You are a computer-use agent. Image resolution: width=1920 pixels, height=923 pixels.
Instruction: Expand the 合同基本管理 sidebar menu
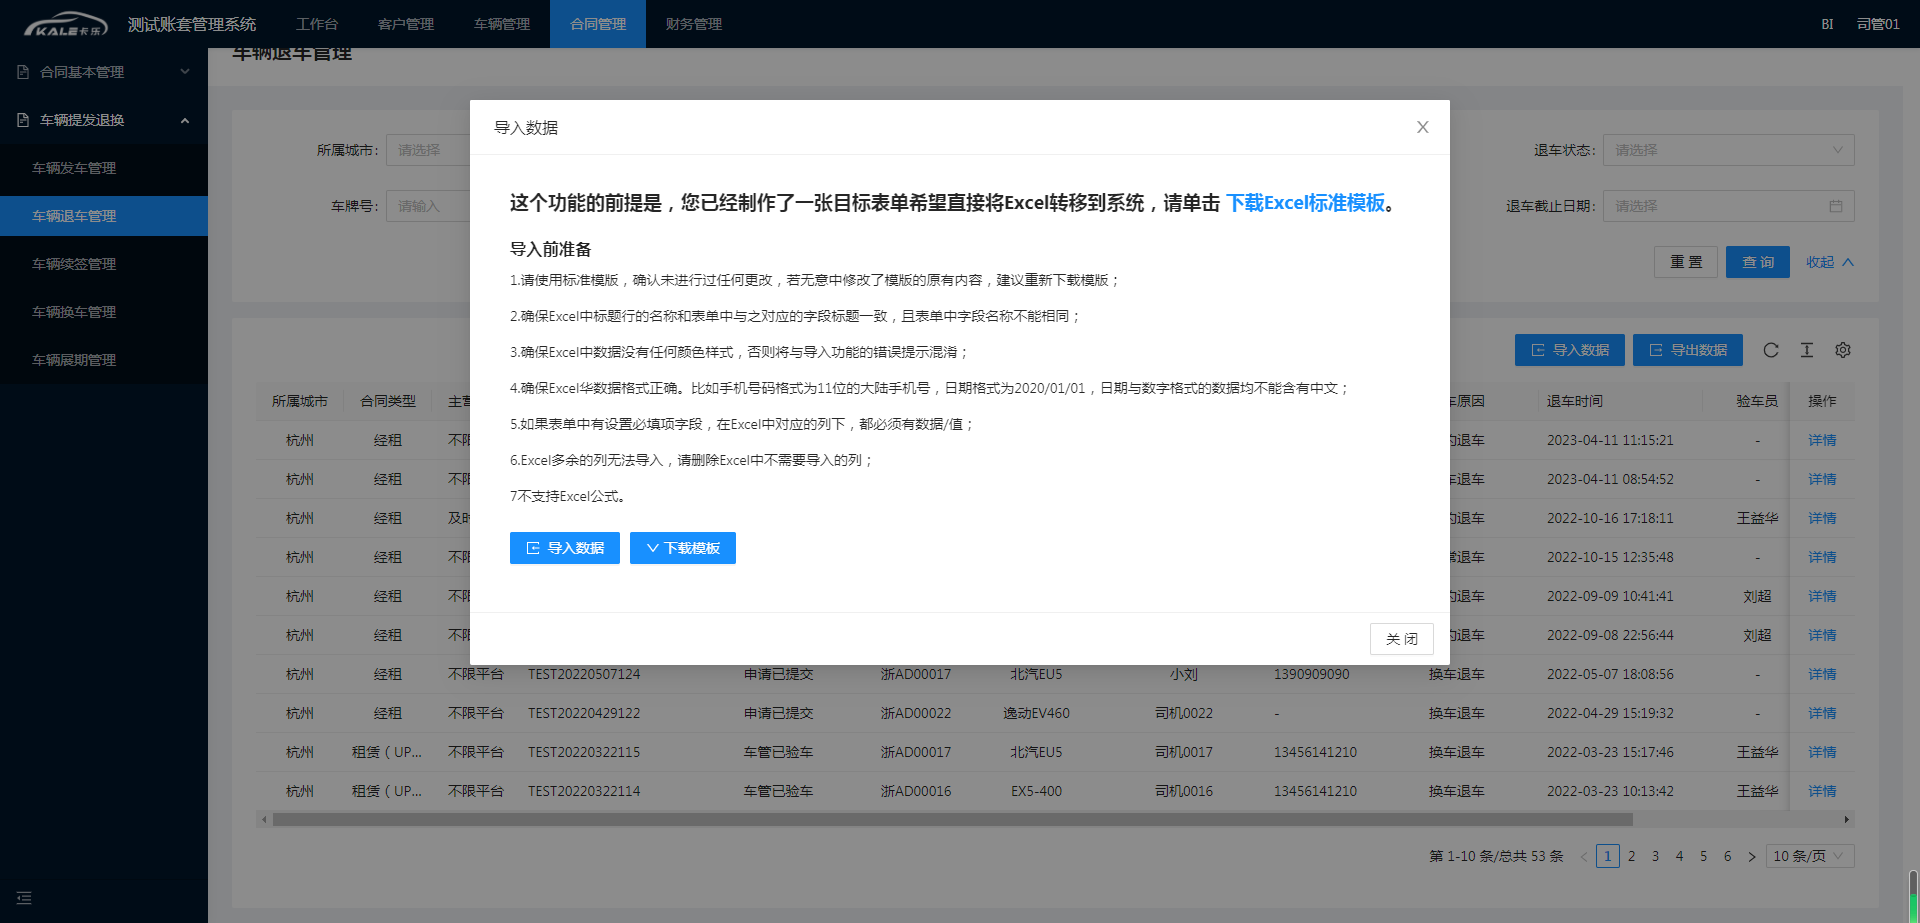click(x=104, y=72)
